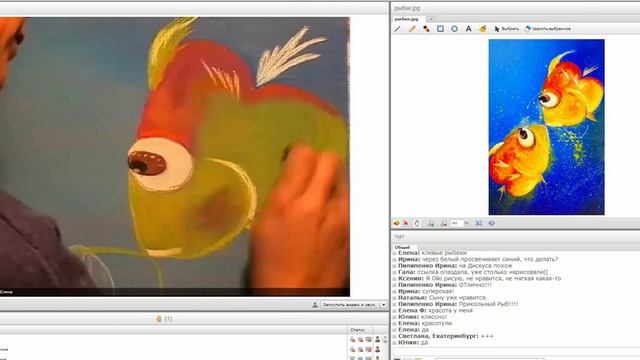Click the blue refresh/rotate icon below image
This screenshot has height=360, width=640.
pos(491,223)
